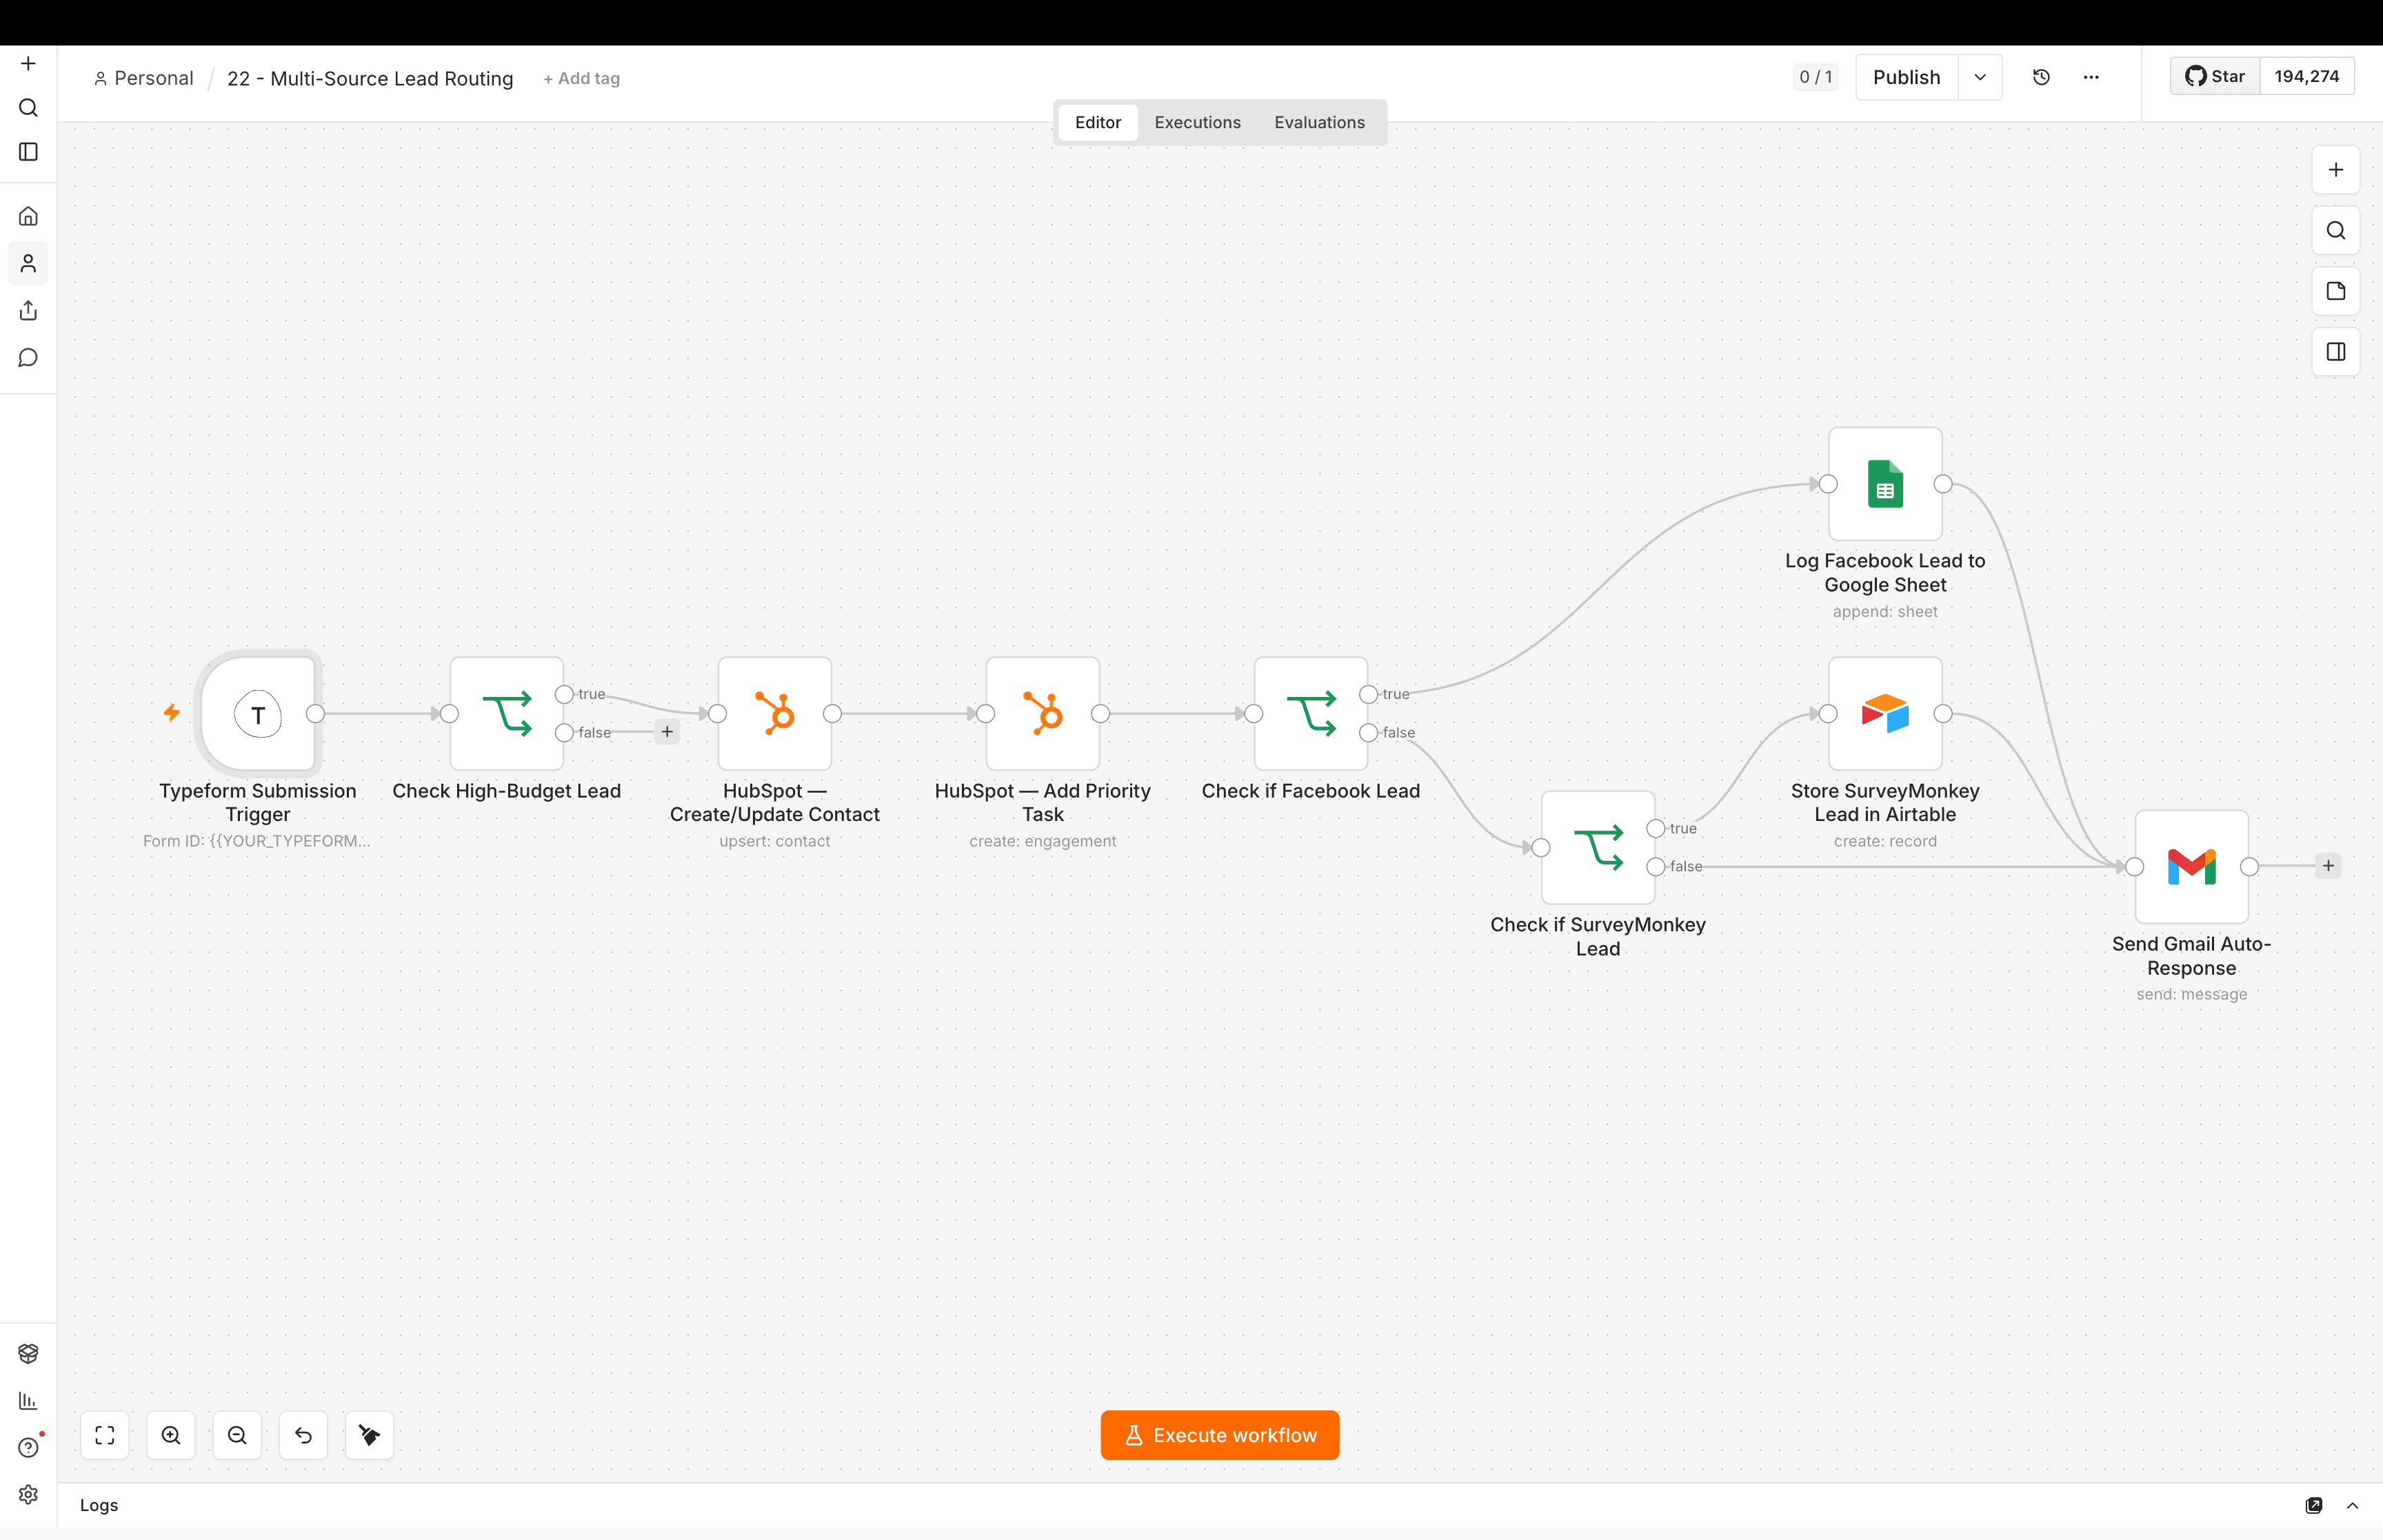This screenshot has width=2383, height=1540.
Task: Click star count 194,274
Action: (2306, 76)
